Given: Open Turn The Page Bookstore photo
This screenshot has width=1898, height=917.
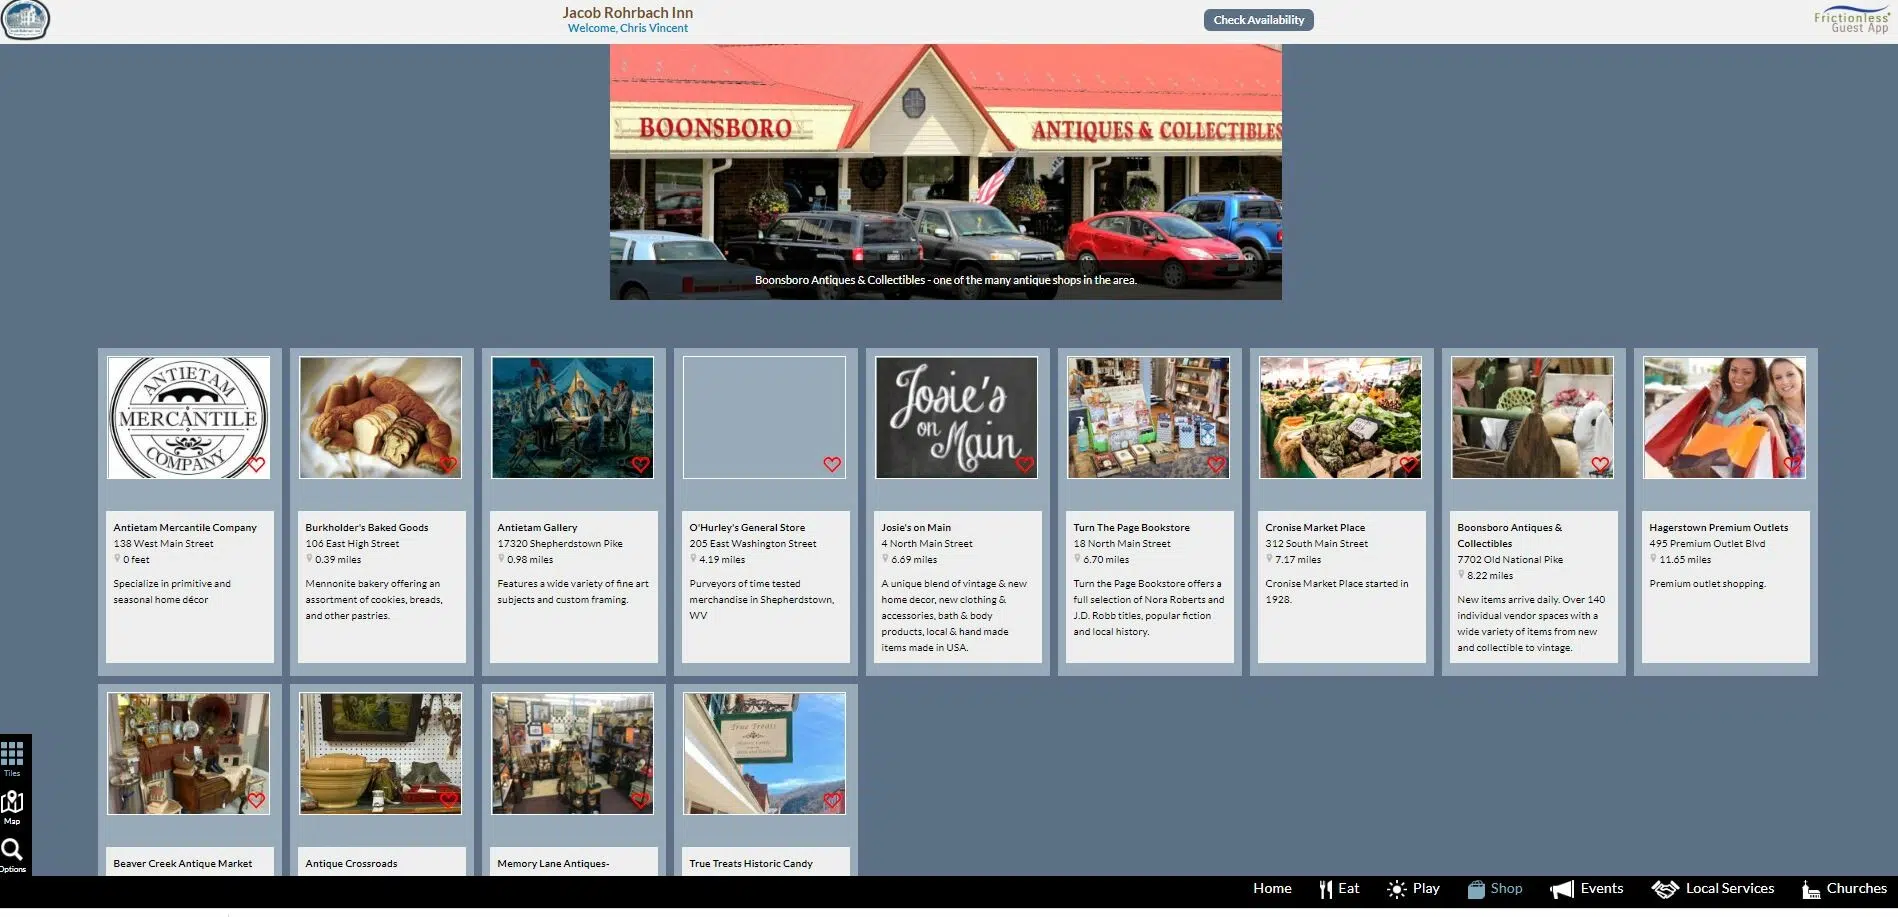Looking at the screenshot, I should 1148,417.
